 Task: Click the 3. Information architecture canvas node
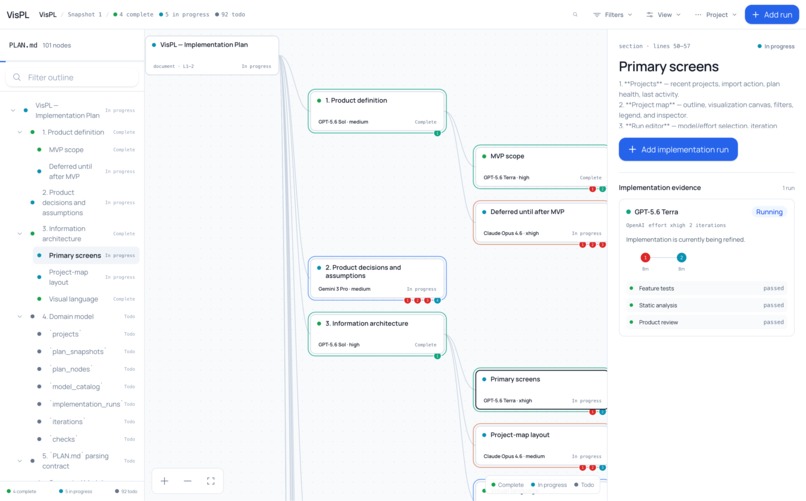click(377, 334)
